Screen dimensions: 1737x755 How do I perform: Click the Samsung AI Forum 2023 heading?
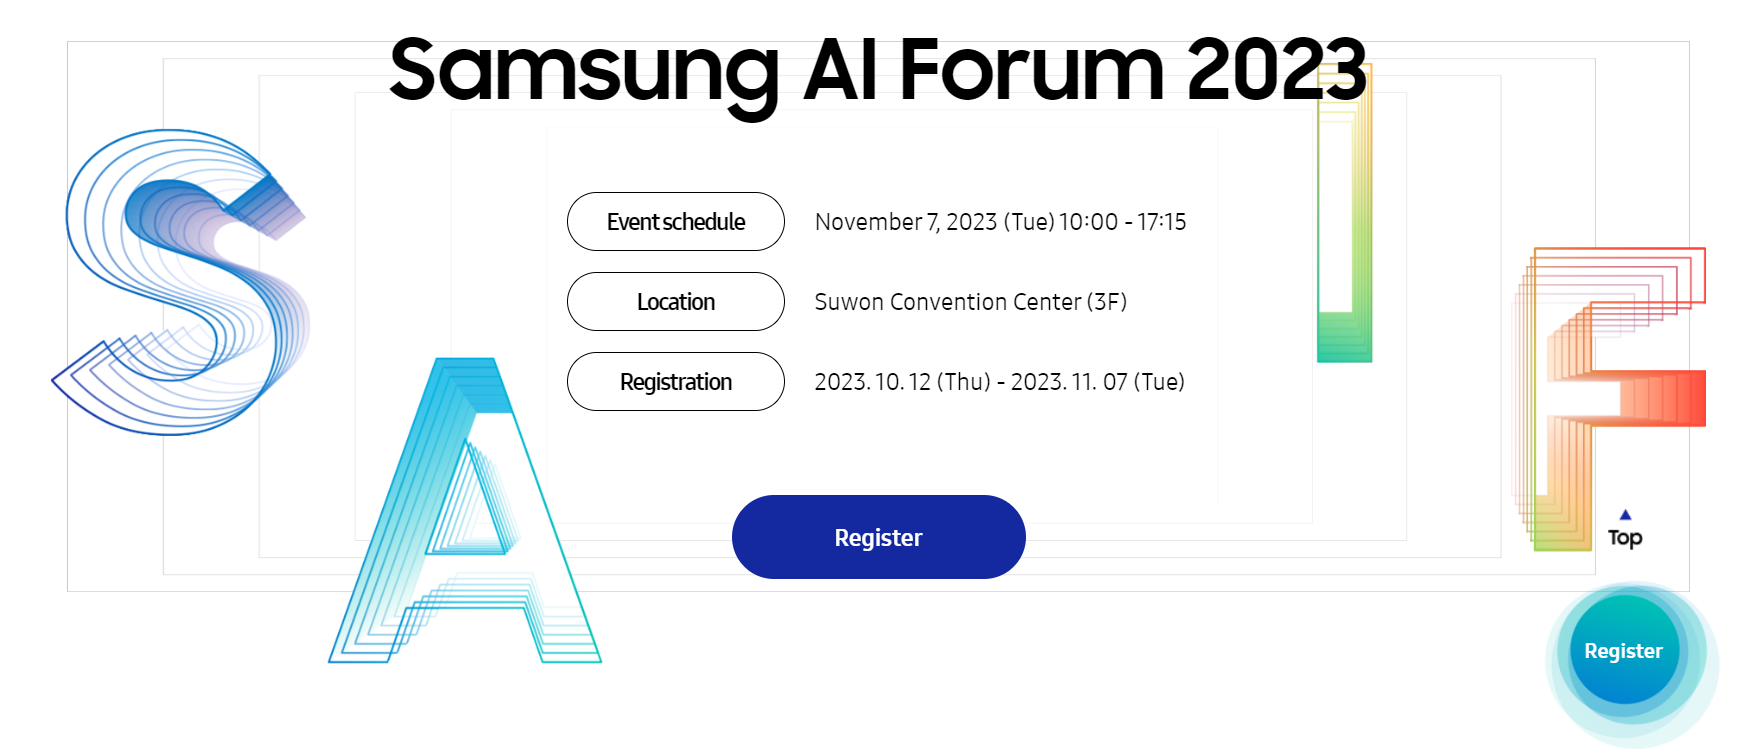click(x=880, y=70)
